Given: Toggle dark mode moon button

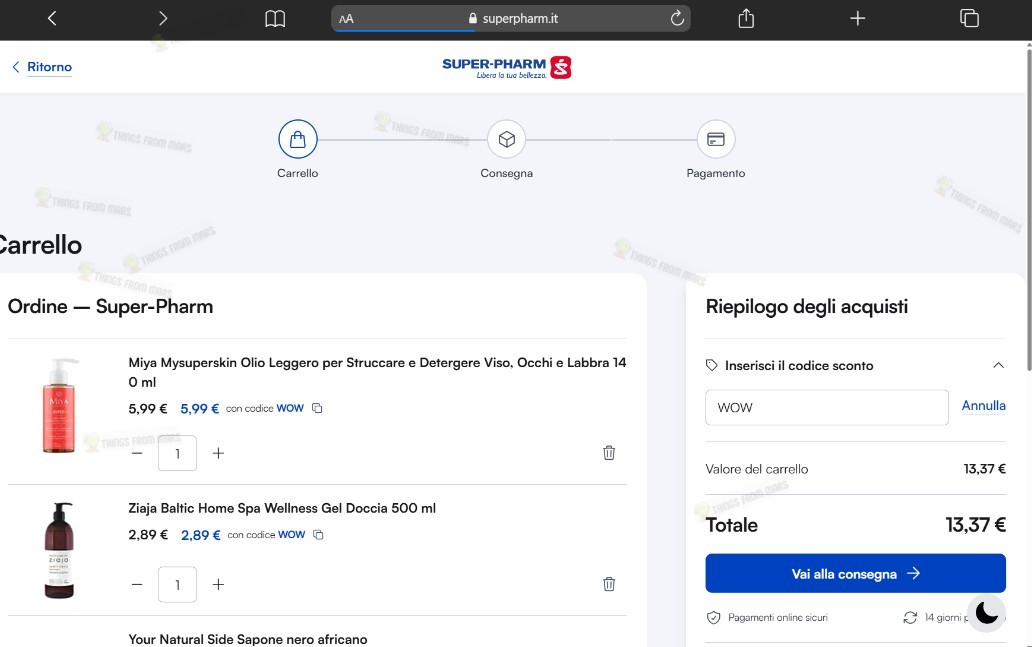Looking at the screenshot, I should (987, 612).
